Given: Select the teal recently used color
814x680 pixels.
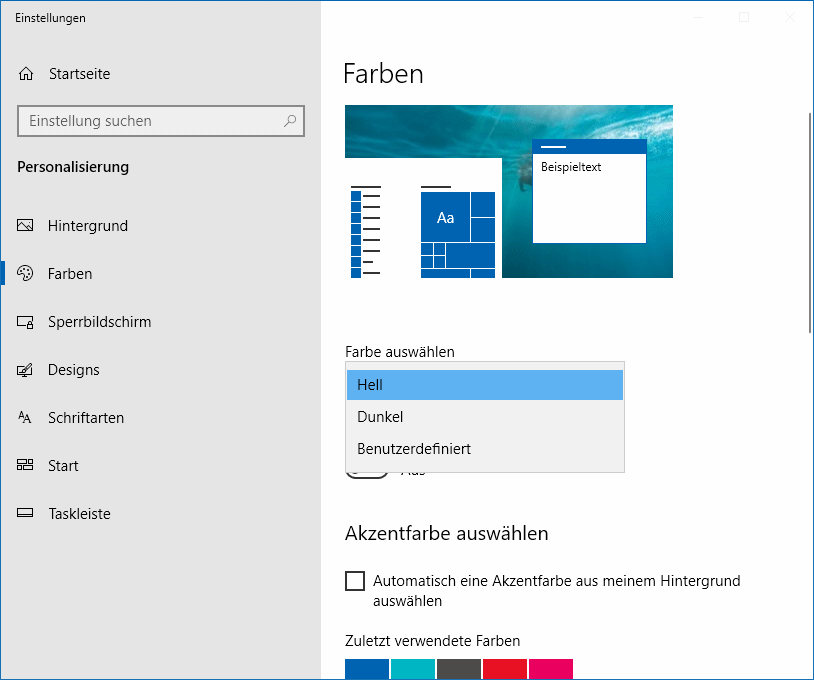Looking at the screenshot, I should [413, 669].
